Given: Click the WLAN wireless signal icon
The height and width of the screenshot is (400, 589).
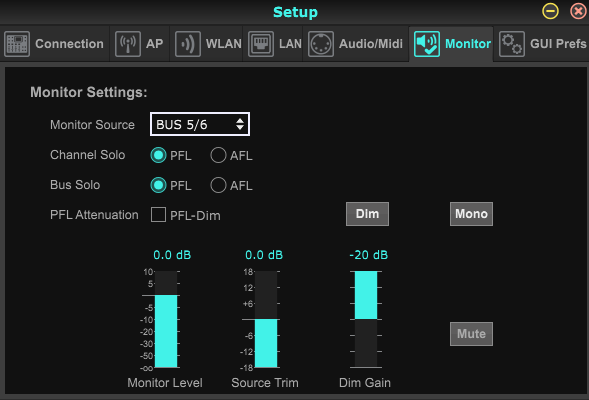Looking at the screenshot, I should coord(187,44).
